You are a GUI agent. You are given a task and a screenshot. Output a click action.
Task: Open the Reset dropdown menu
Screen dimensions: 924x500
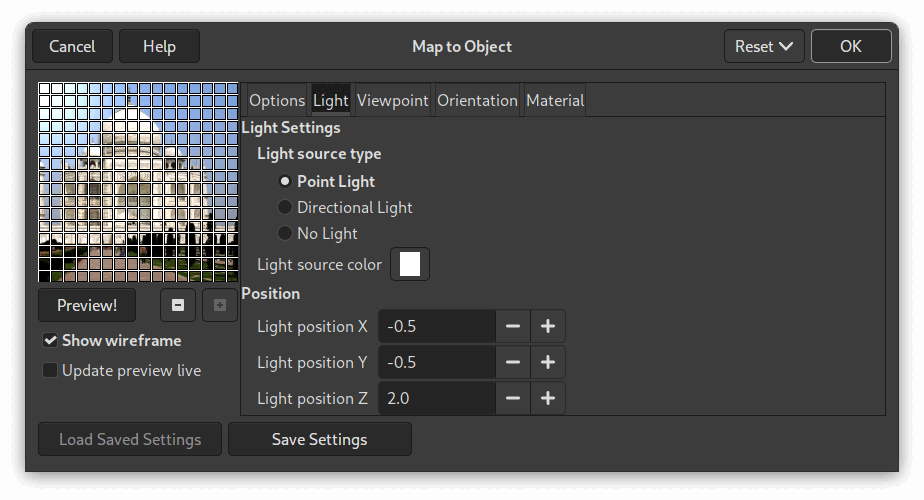(764, 46)
